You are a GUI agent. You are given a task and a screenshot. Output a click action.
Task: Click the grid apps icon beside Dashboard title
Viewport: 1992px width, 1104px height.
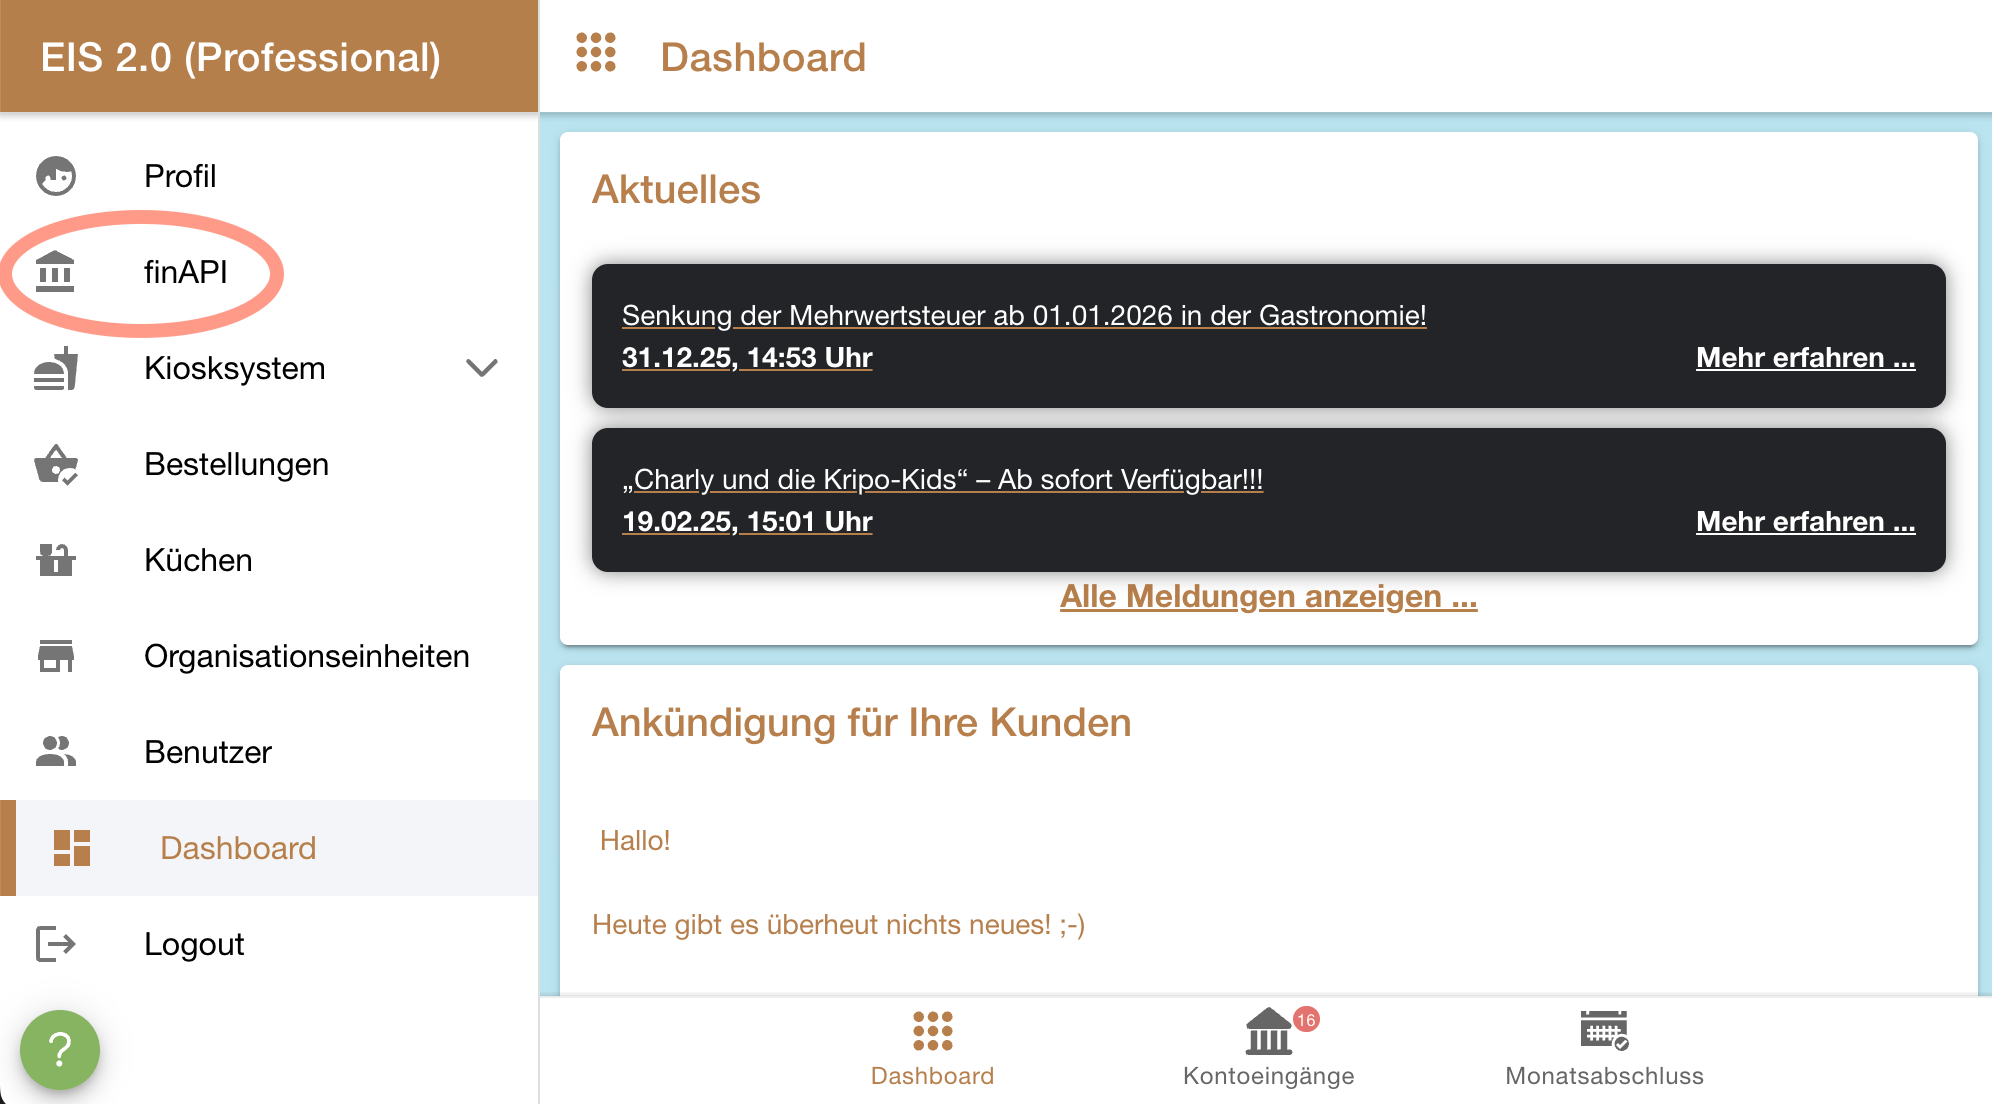tap(596, 53)
